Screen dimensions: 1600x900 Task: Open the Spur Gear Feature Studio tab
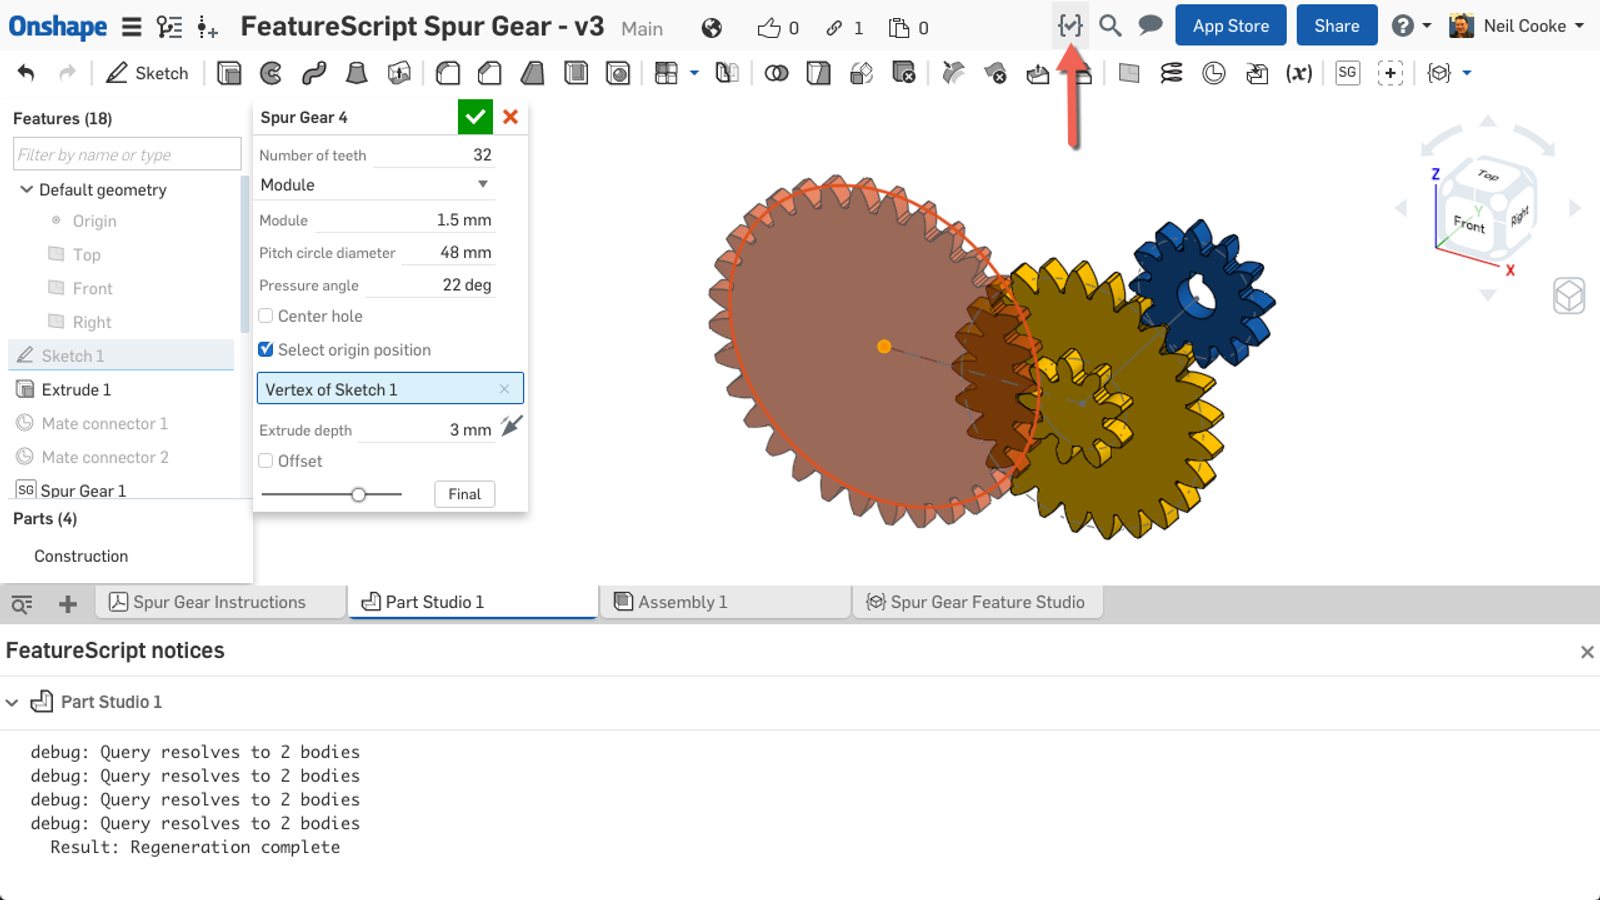[976, 602]
